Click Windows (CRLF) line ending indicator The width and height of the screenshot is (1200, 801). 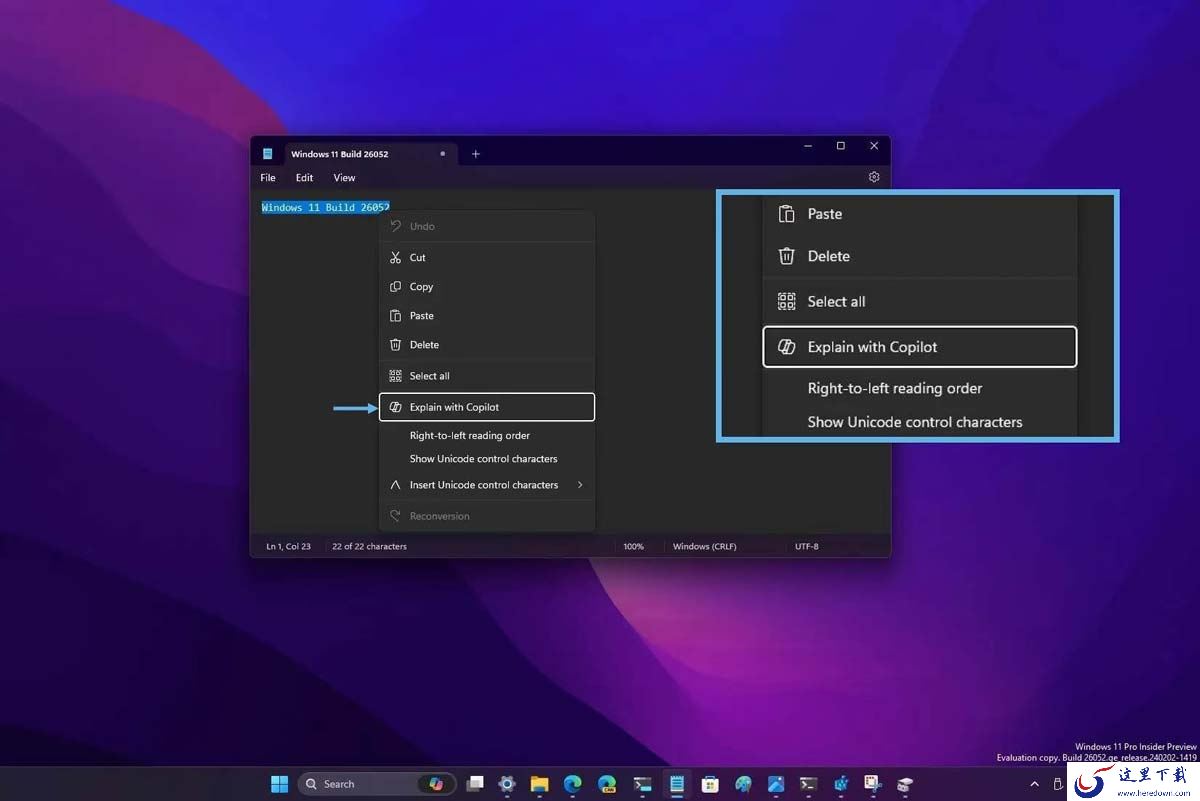click(x=704, y=547)
